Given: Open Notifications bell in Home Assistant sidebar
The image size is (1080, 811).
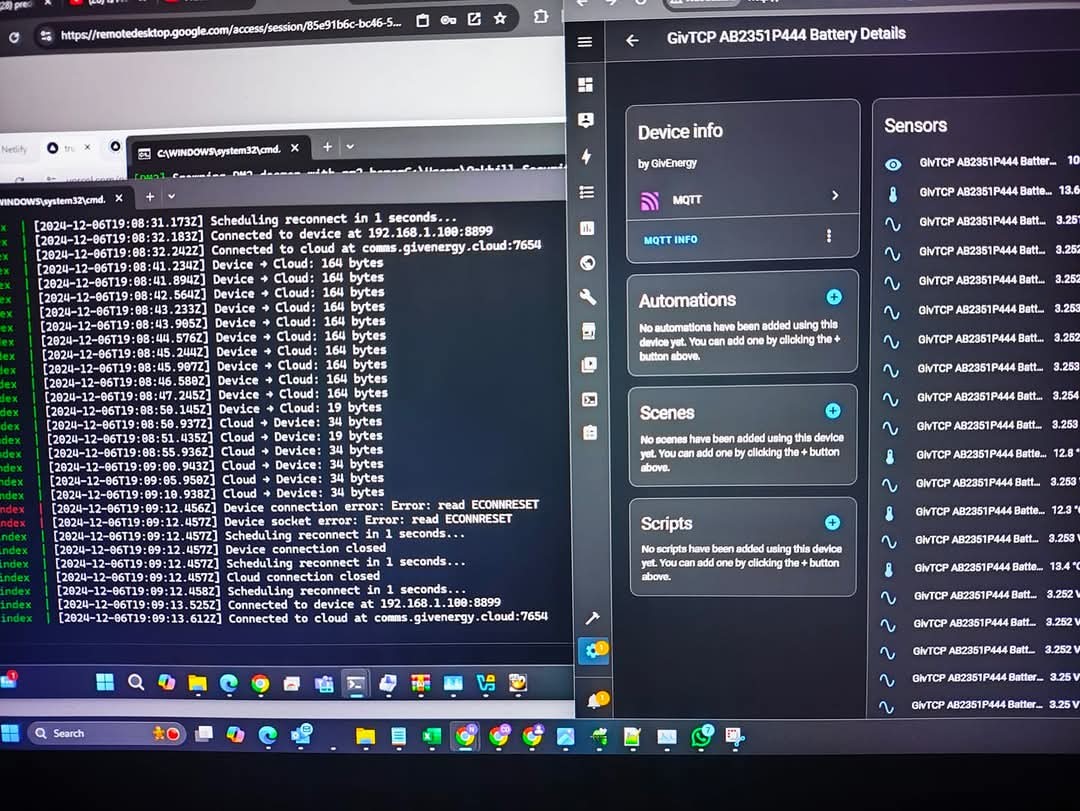Looking at the screenshot, I should pyautogui.click(x=595, y=701).
